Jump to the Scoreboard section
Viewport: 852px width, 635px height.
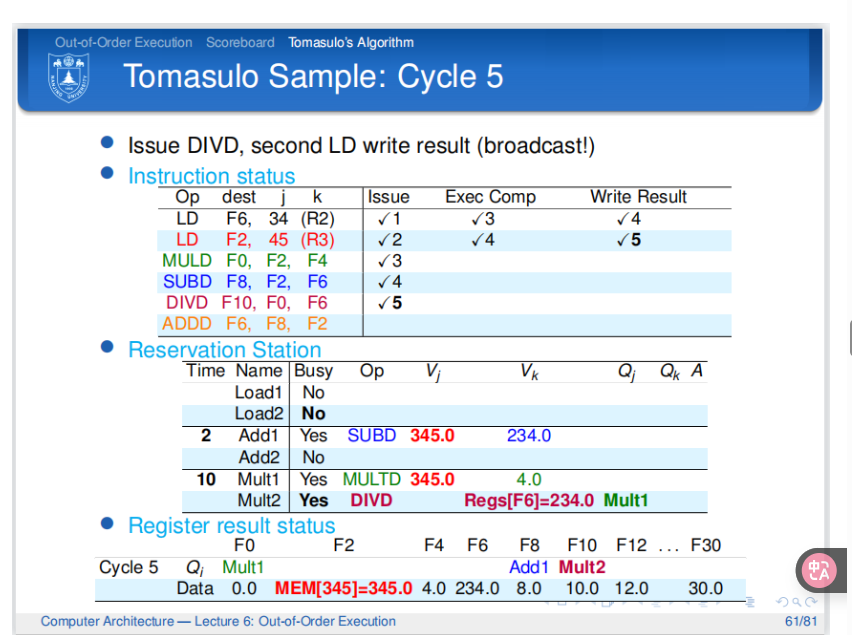coord(240,42)
